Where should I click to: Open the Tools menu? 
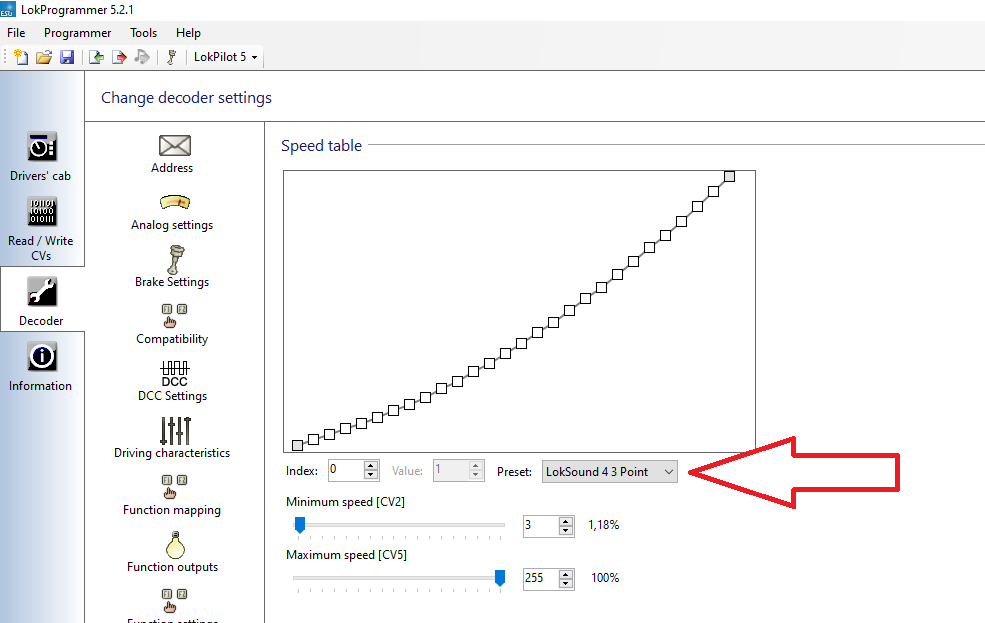(x=143, y=33)
